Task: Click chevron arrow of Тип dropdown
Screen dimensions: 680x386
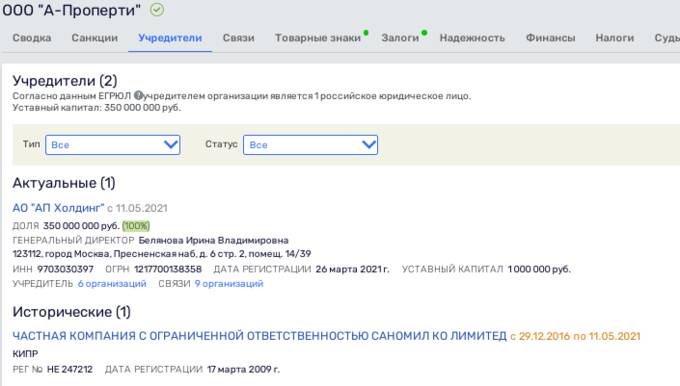Action: [170, 144]
